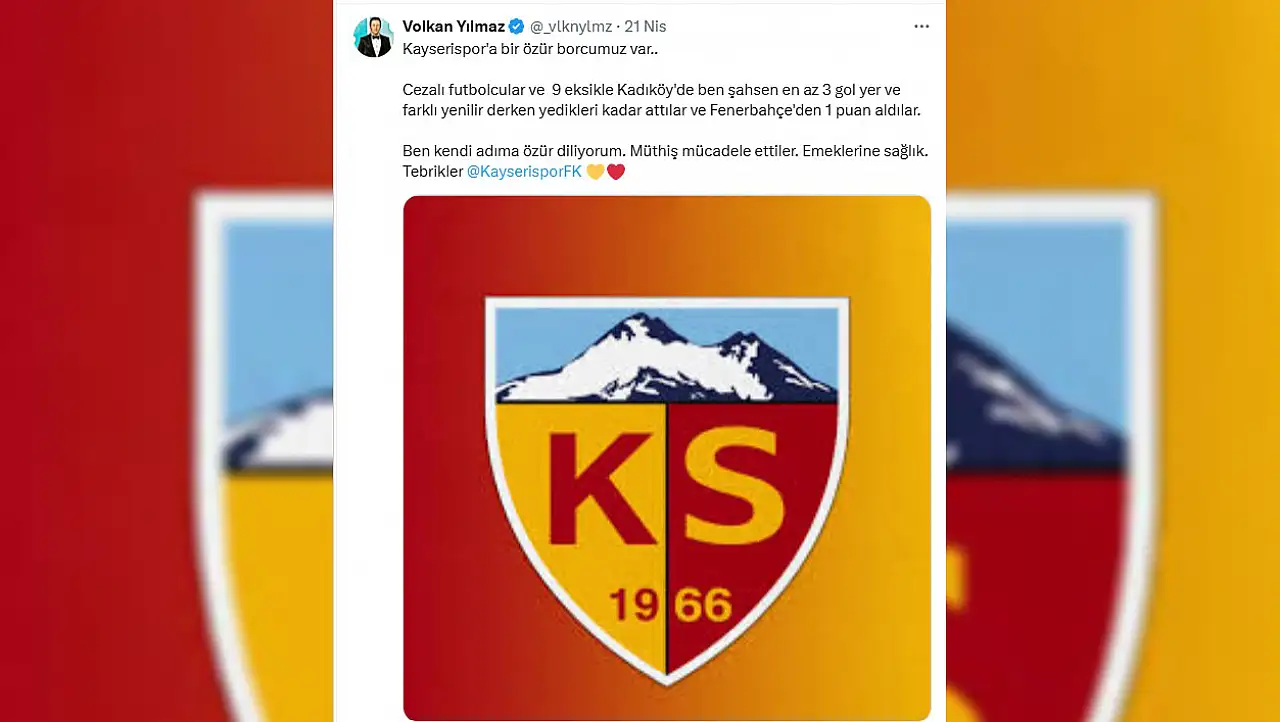Click the blurred background left of tweet
Screen dimensions: 1280x722
click(166, 361)
